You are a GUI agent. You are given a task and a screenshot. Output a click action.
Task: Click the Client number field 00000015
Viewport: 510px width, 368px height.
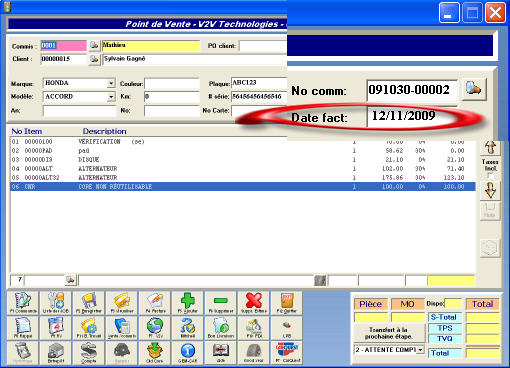63,59
